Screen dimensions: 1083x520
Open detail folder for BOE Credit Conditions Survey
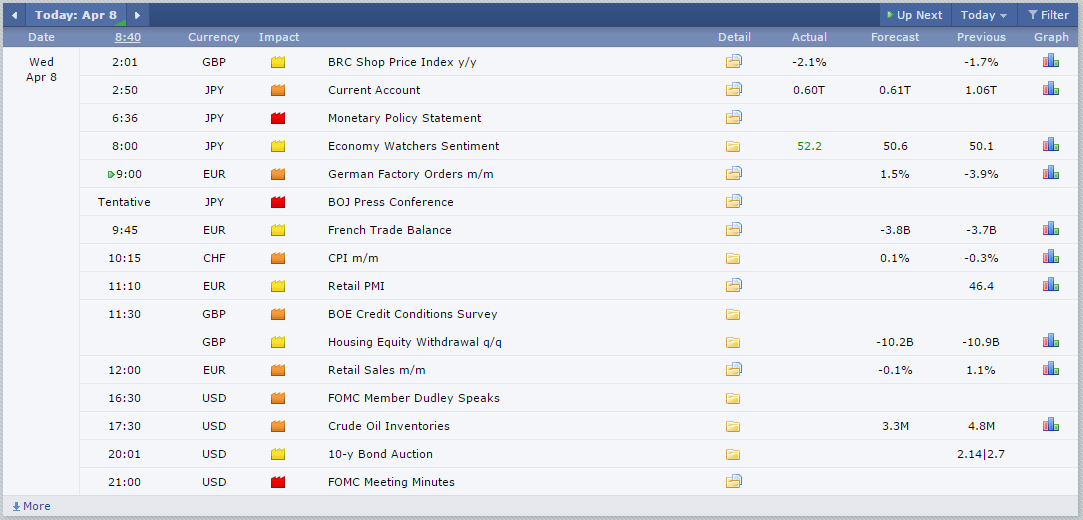(x=734, y=314)
